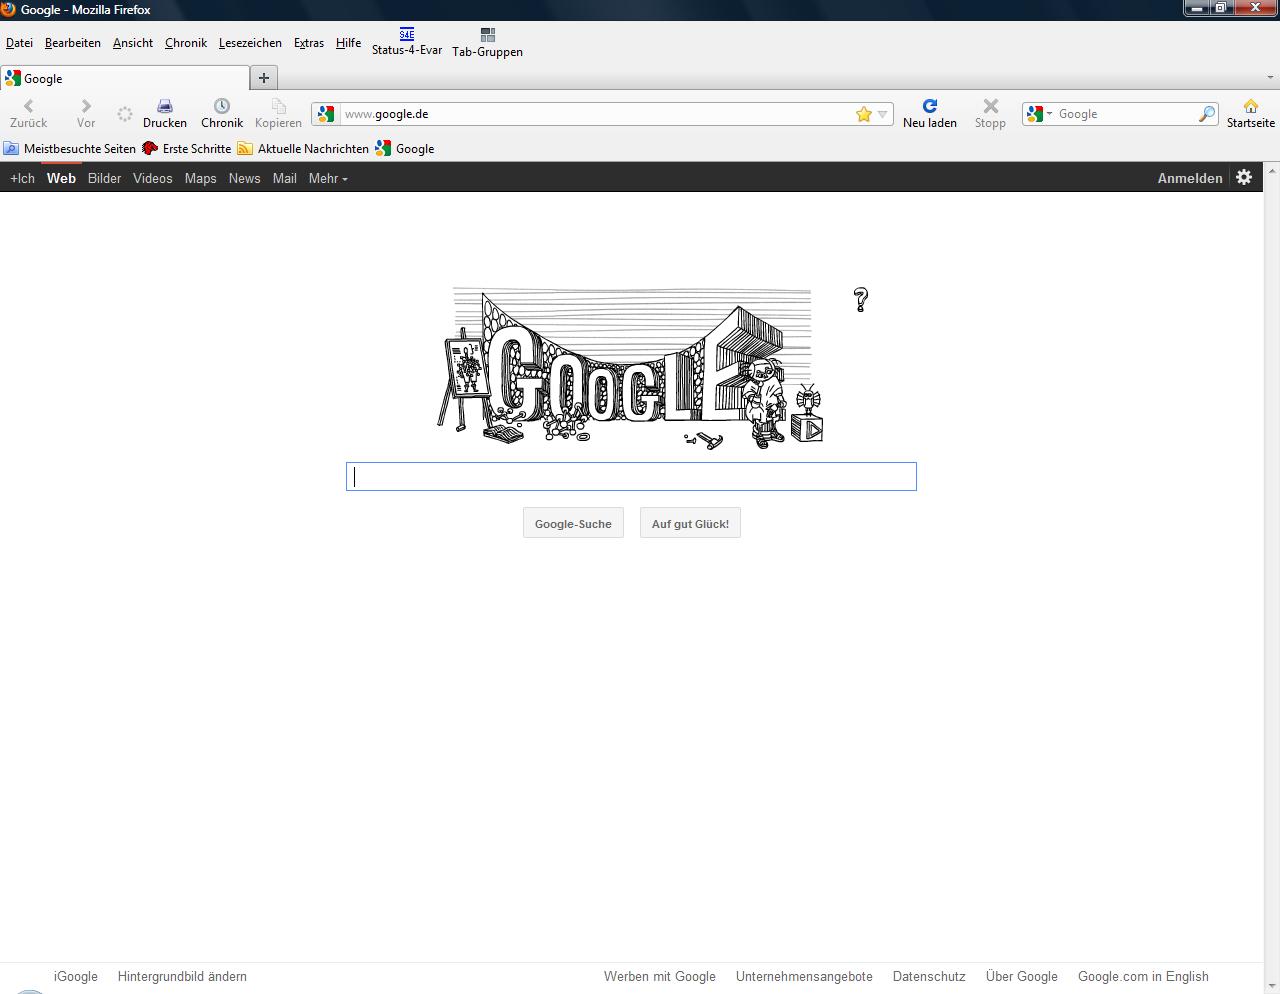Click the Kopieren toolbar icon
This screenshot has height=994, width=1280.
278,105
